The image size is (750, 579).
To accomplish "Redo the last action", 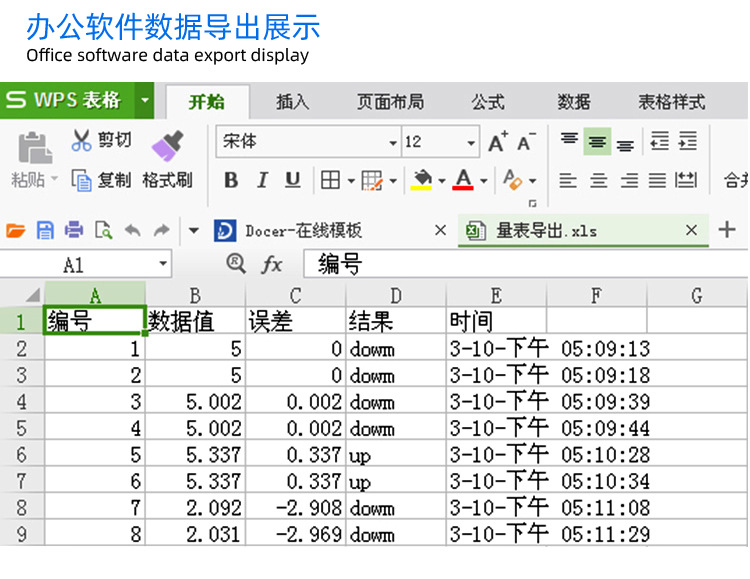I will click(162, 230).
